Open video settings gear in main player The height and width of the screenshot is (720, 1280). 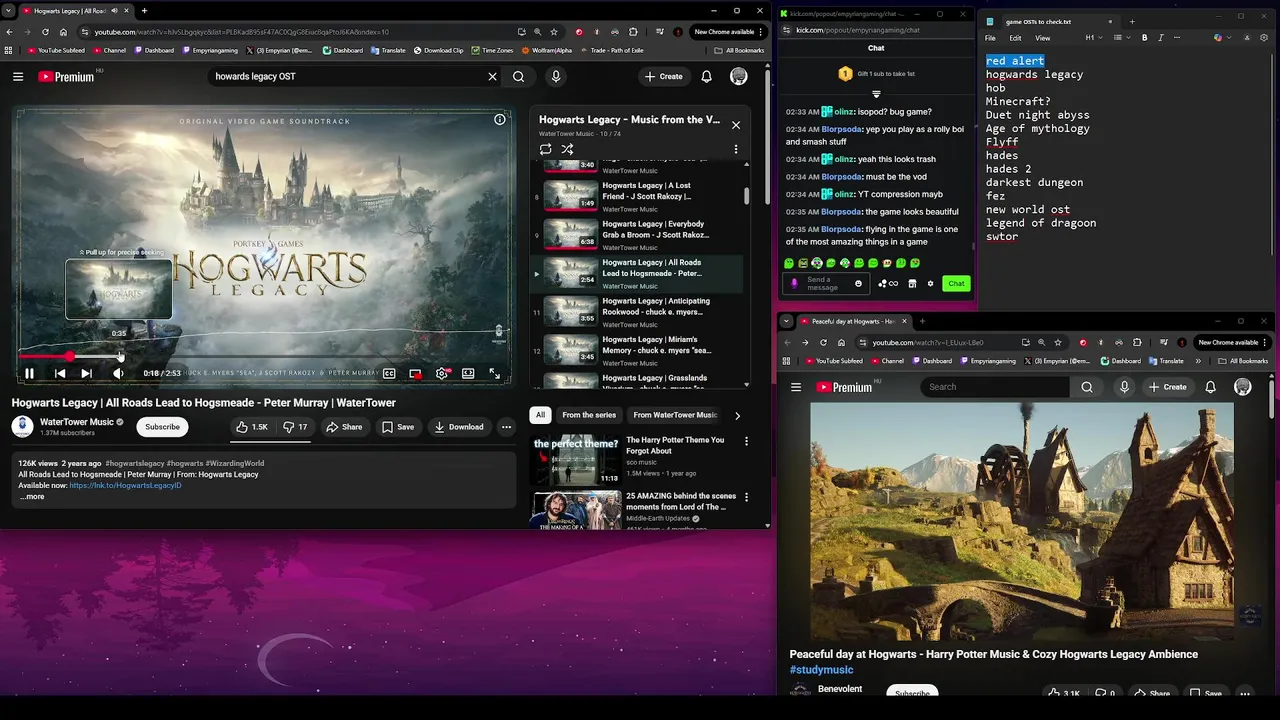(x=441, y=373)
